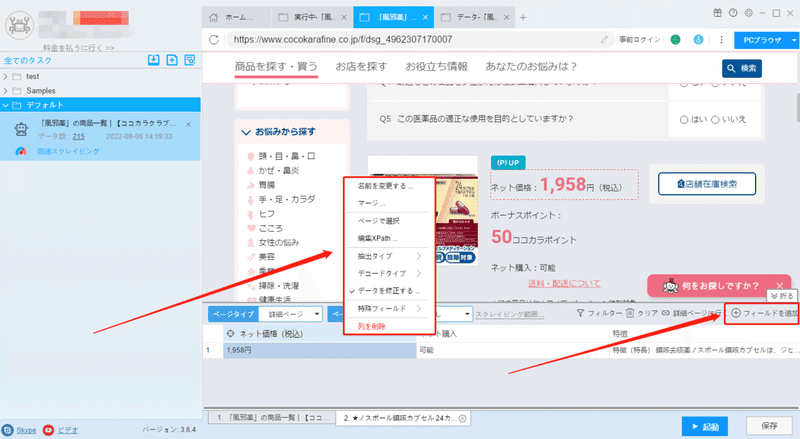Switch to bottom tab 1 「風邪薬」の商品一覧

pos(272,418)
